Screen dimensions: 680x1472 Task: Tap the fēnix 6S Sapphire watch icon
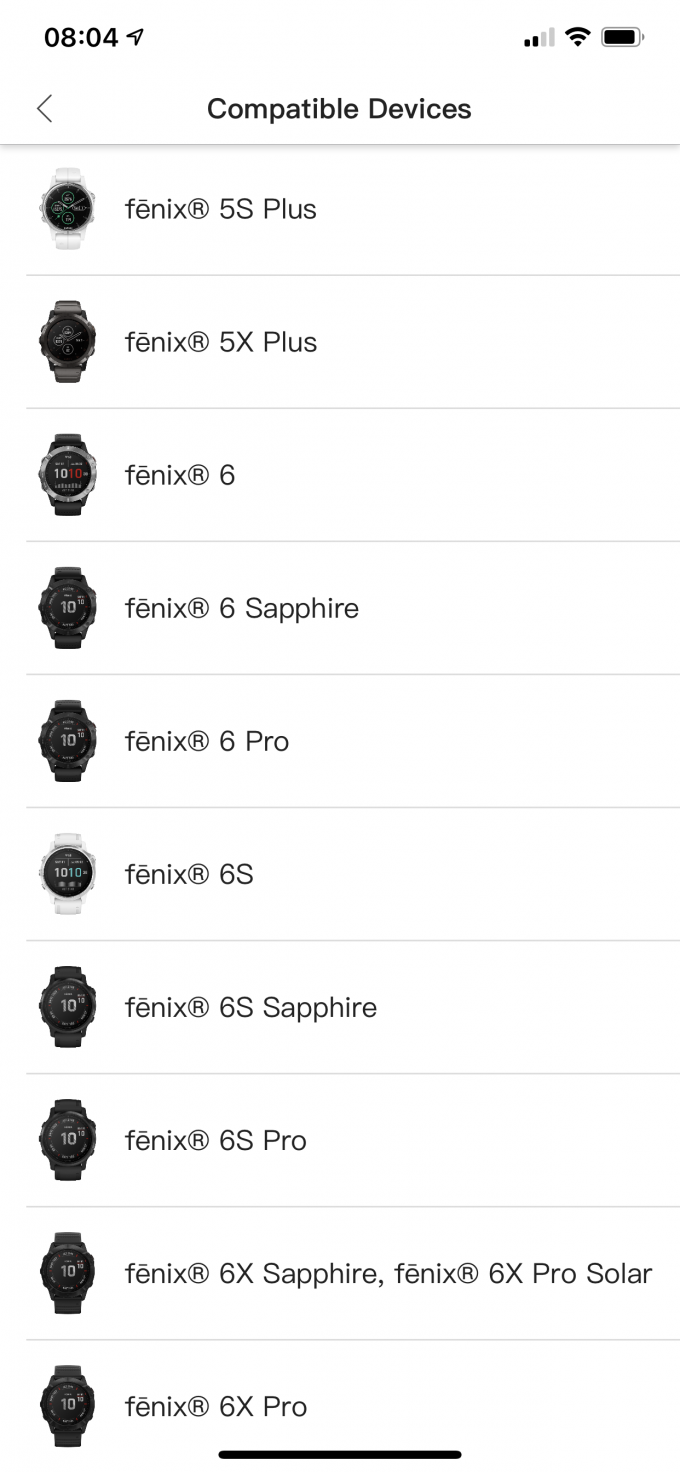click(x=68, y=1007)
